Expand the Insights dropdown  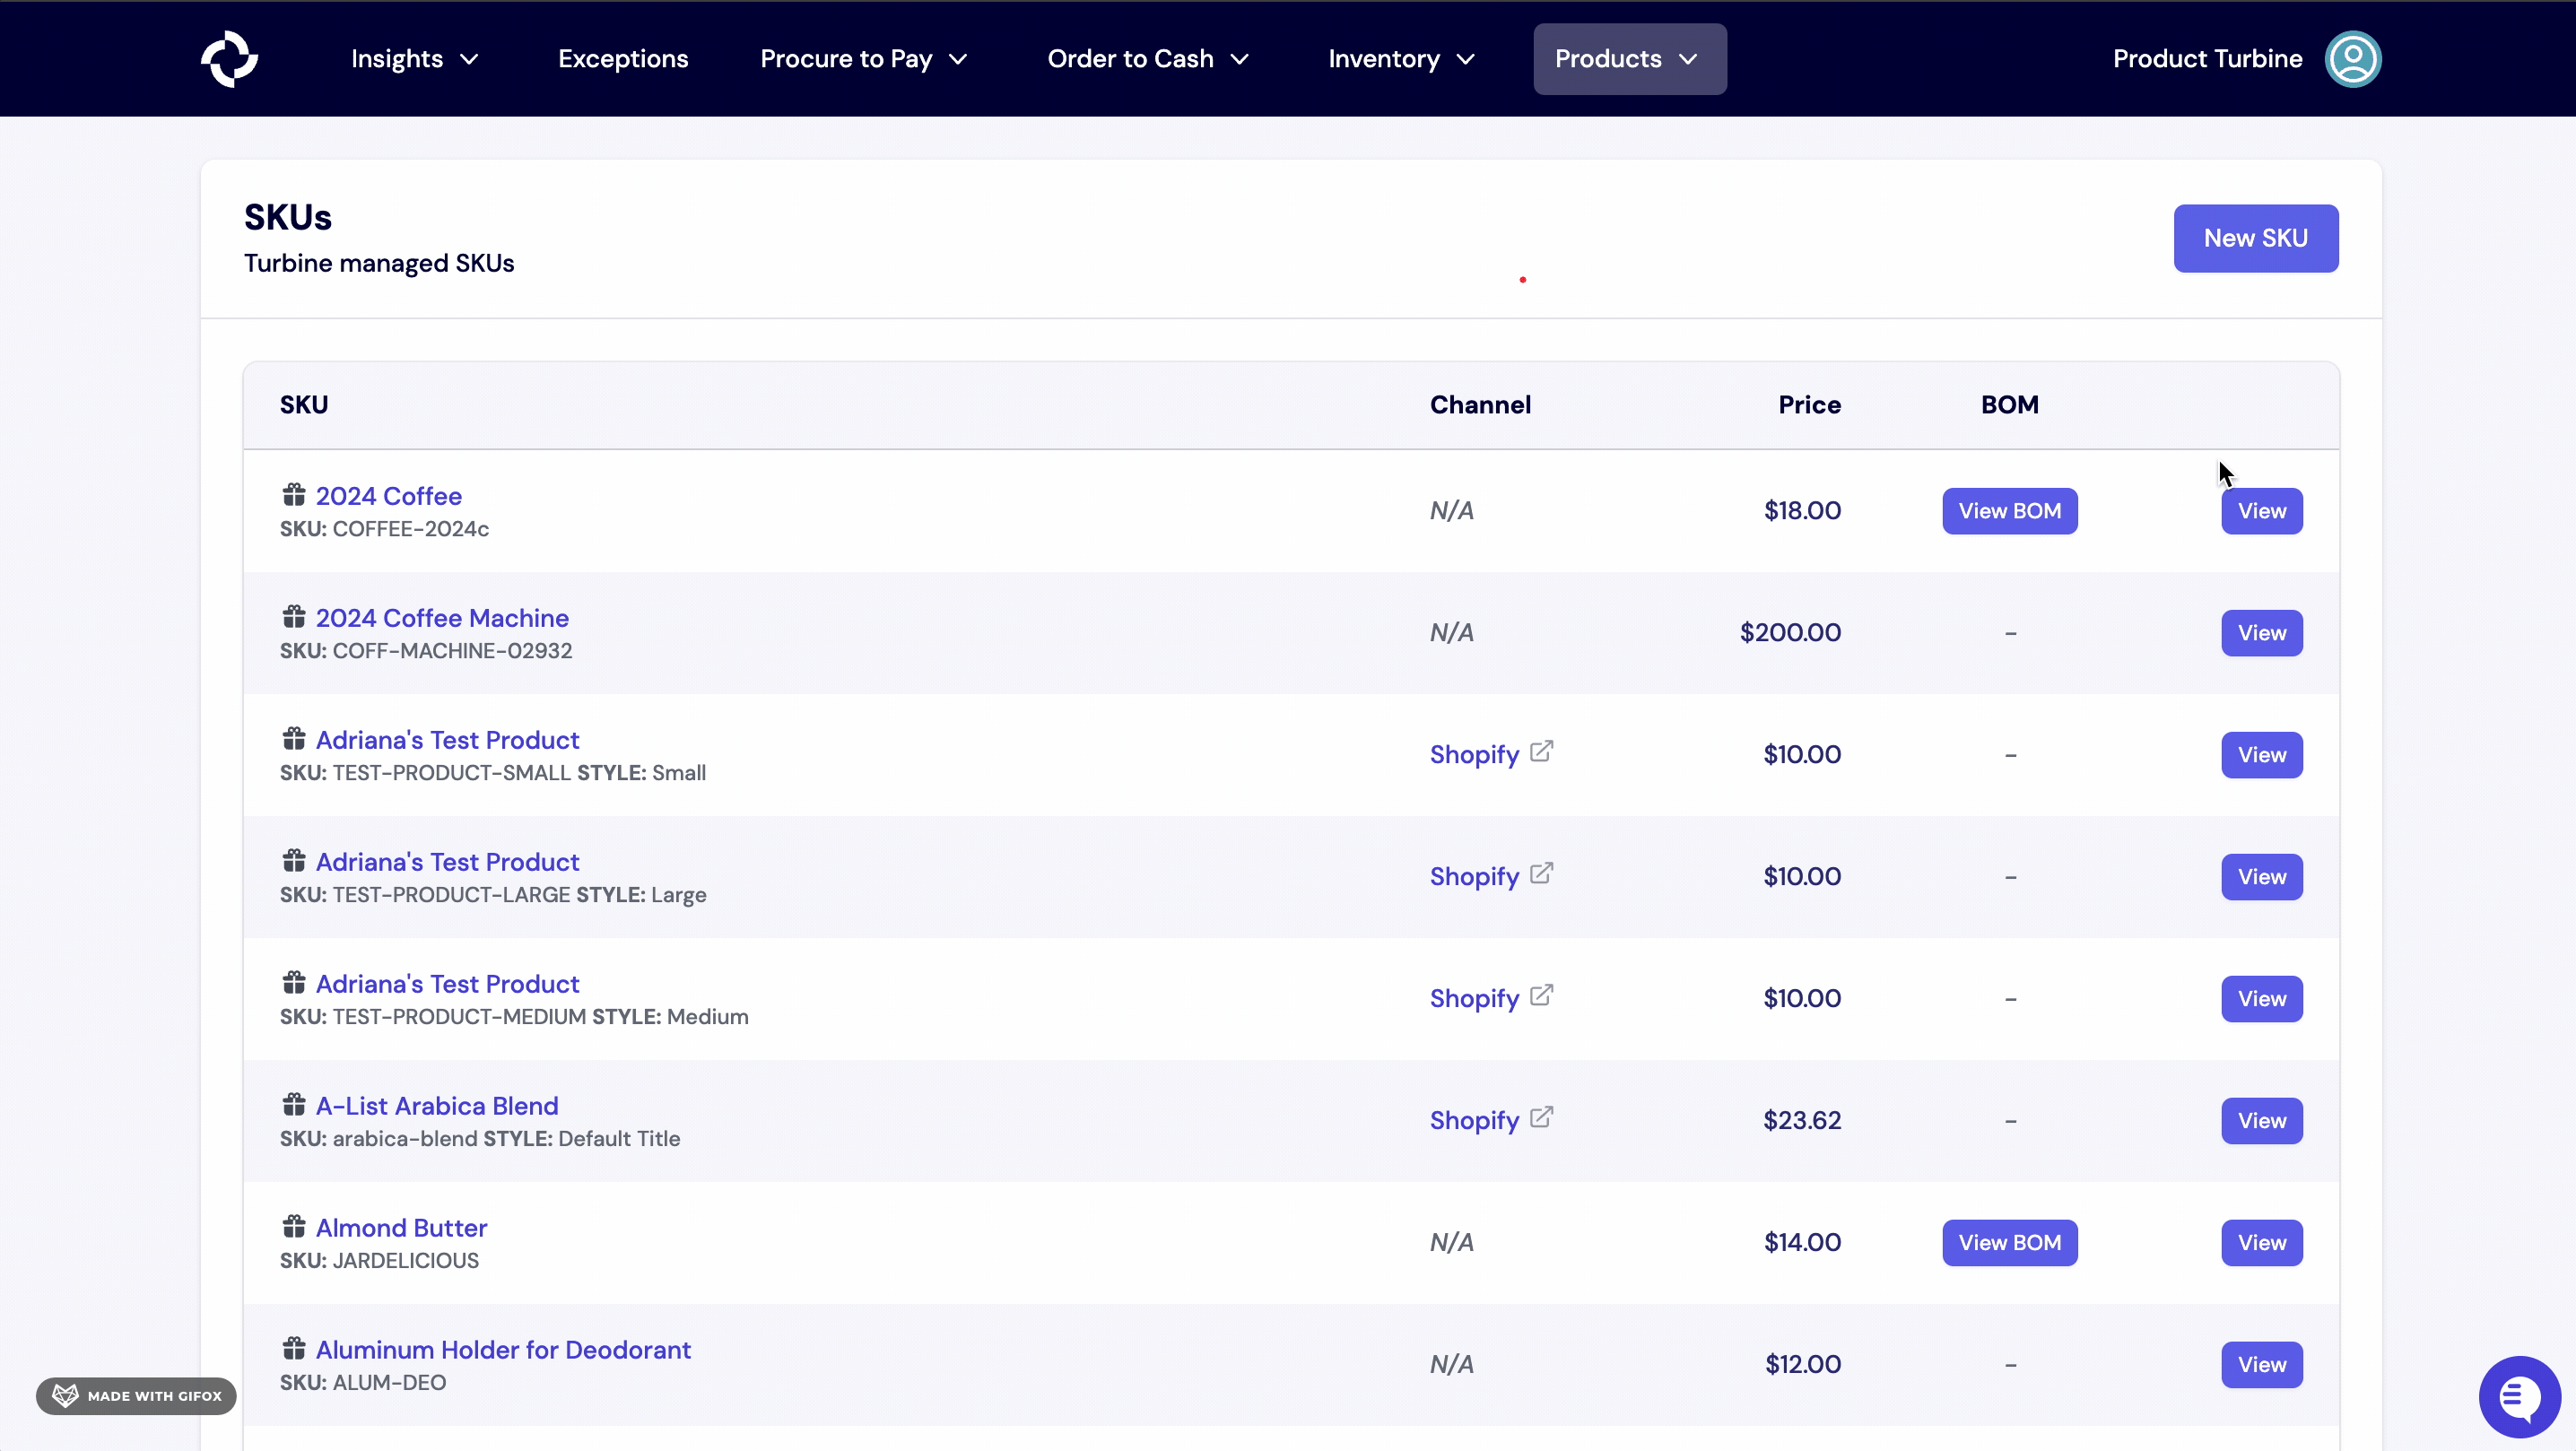(413, 59)
